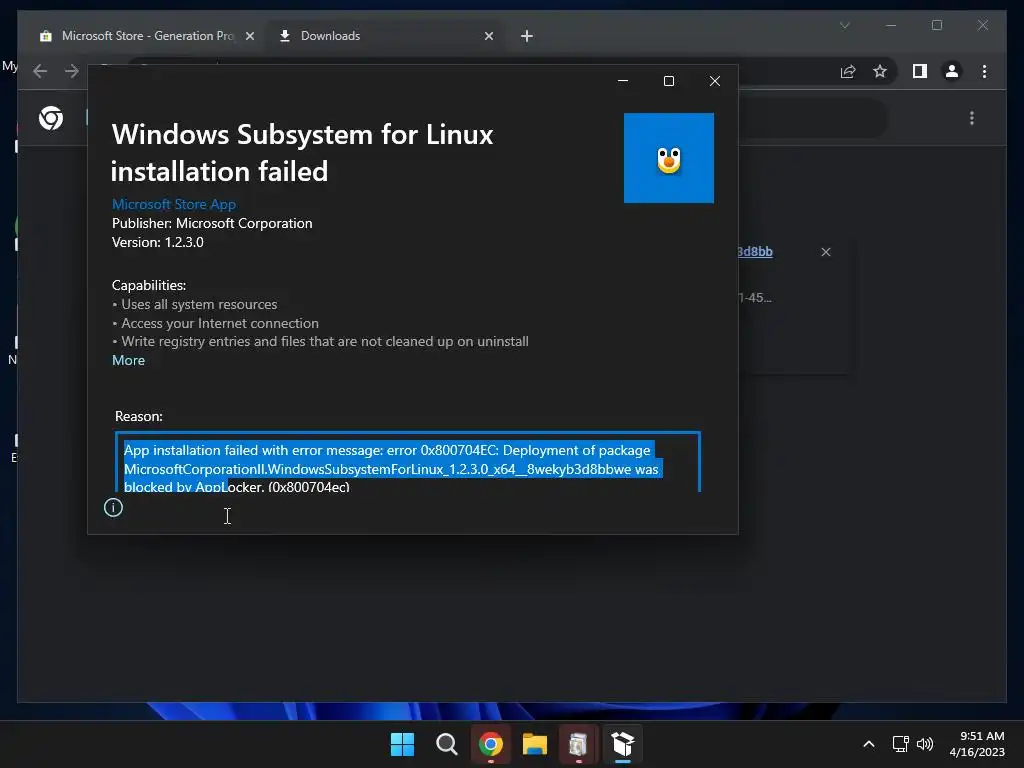
Task: Click Publisher: Microsoft Corporation text
Action: point(212,223)
